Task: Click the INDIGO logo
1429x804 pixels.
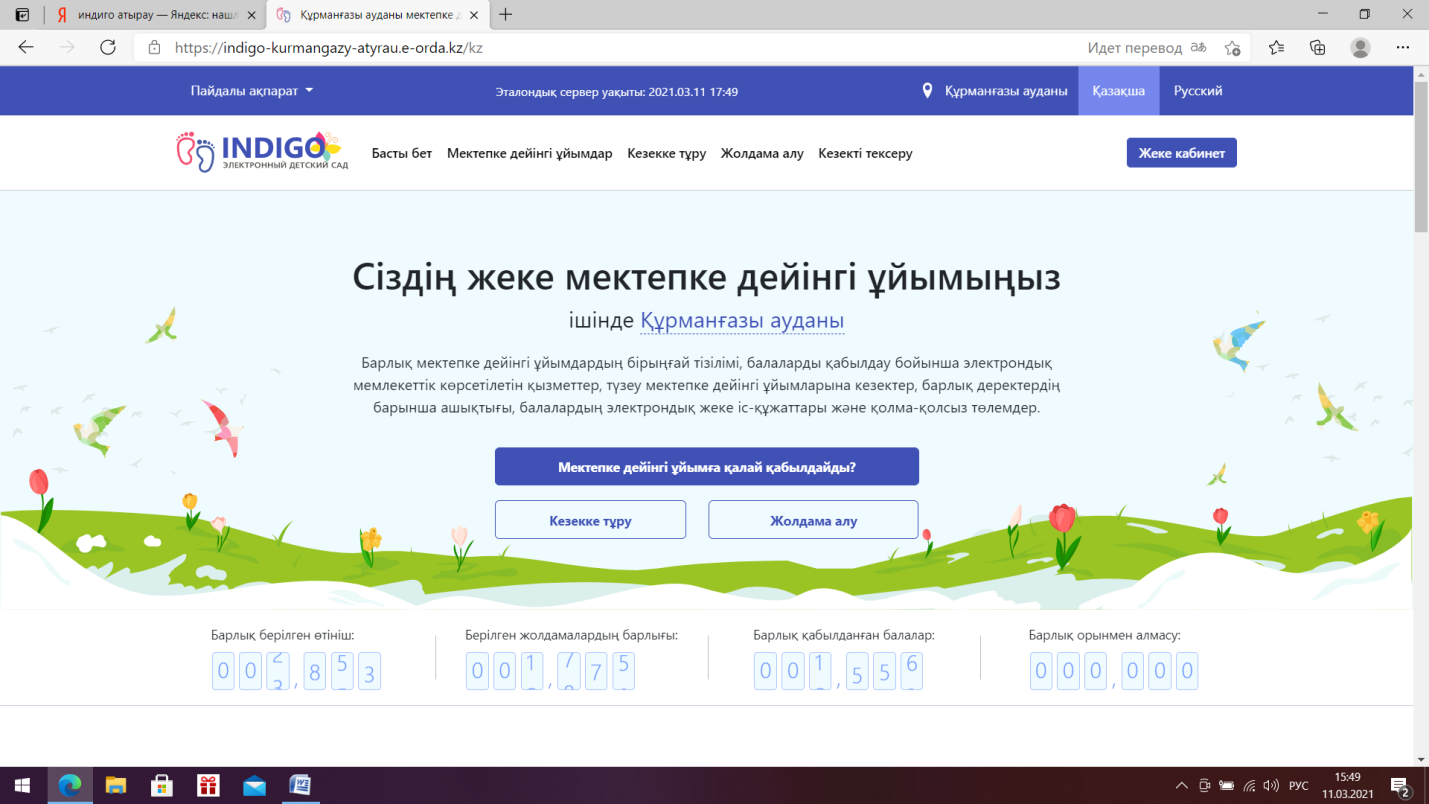Action: 261,152
